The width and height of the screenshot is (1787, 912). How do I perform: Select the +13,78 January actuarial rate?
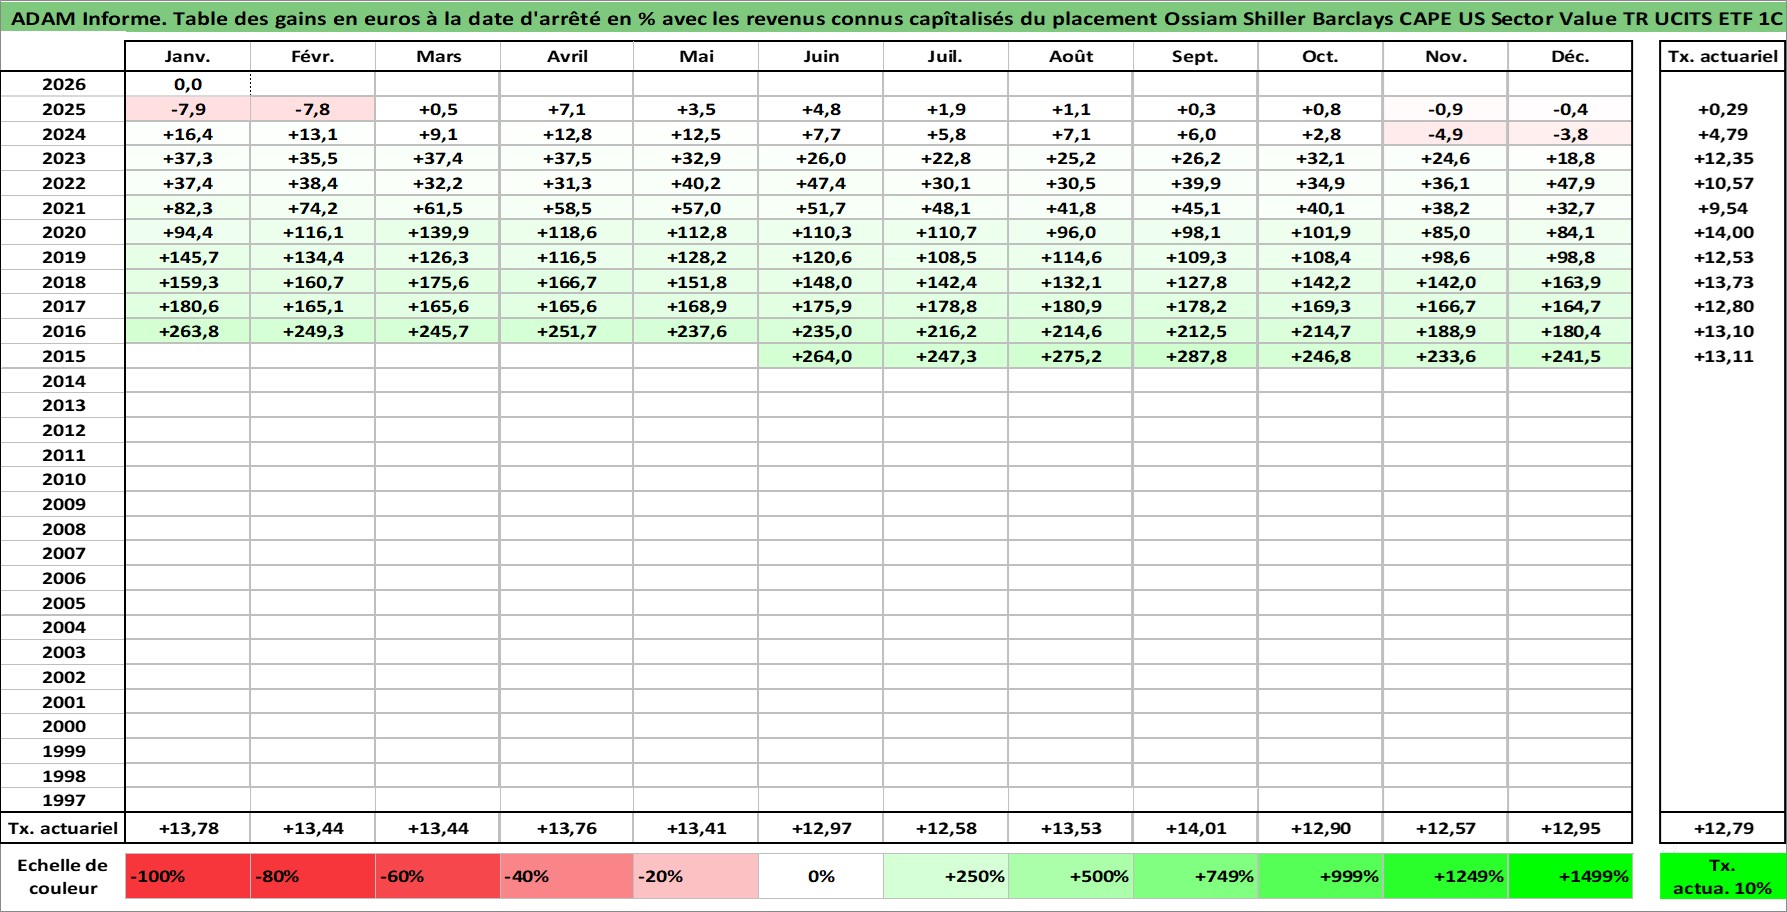click(188, 828)
